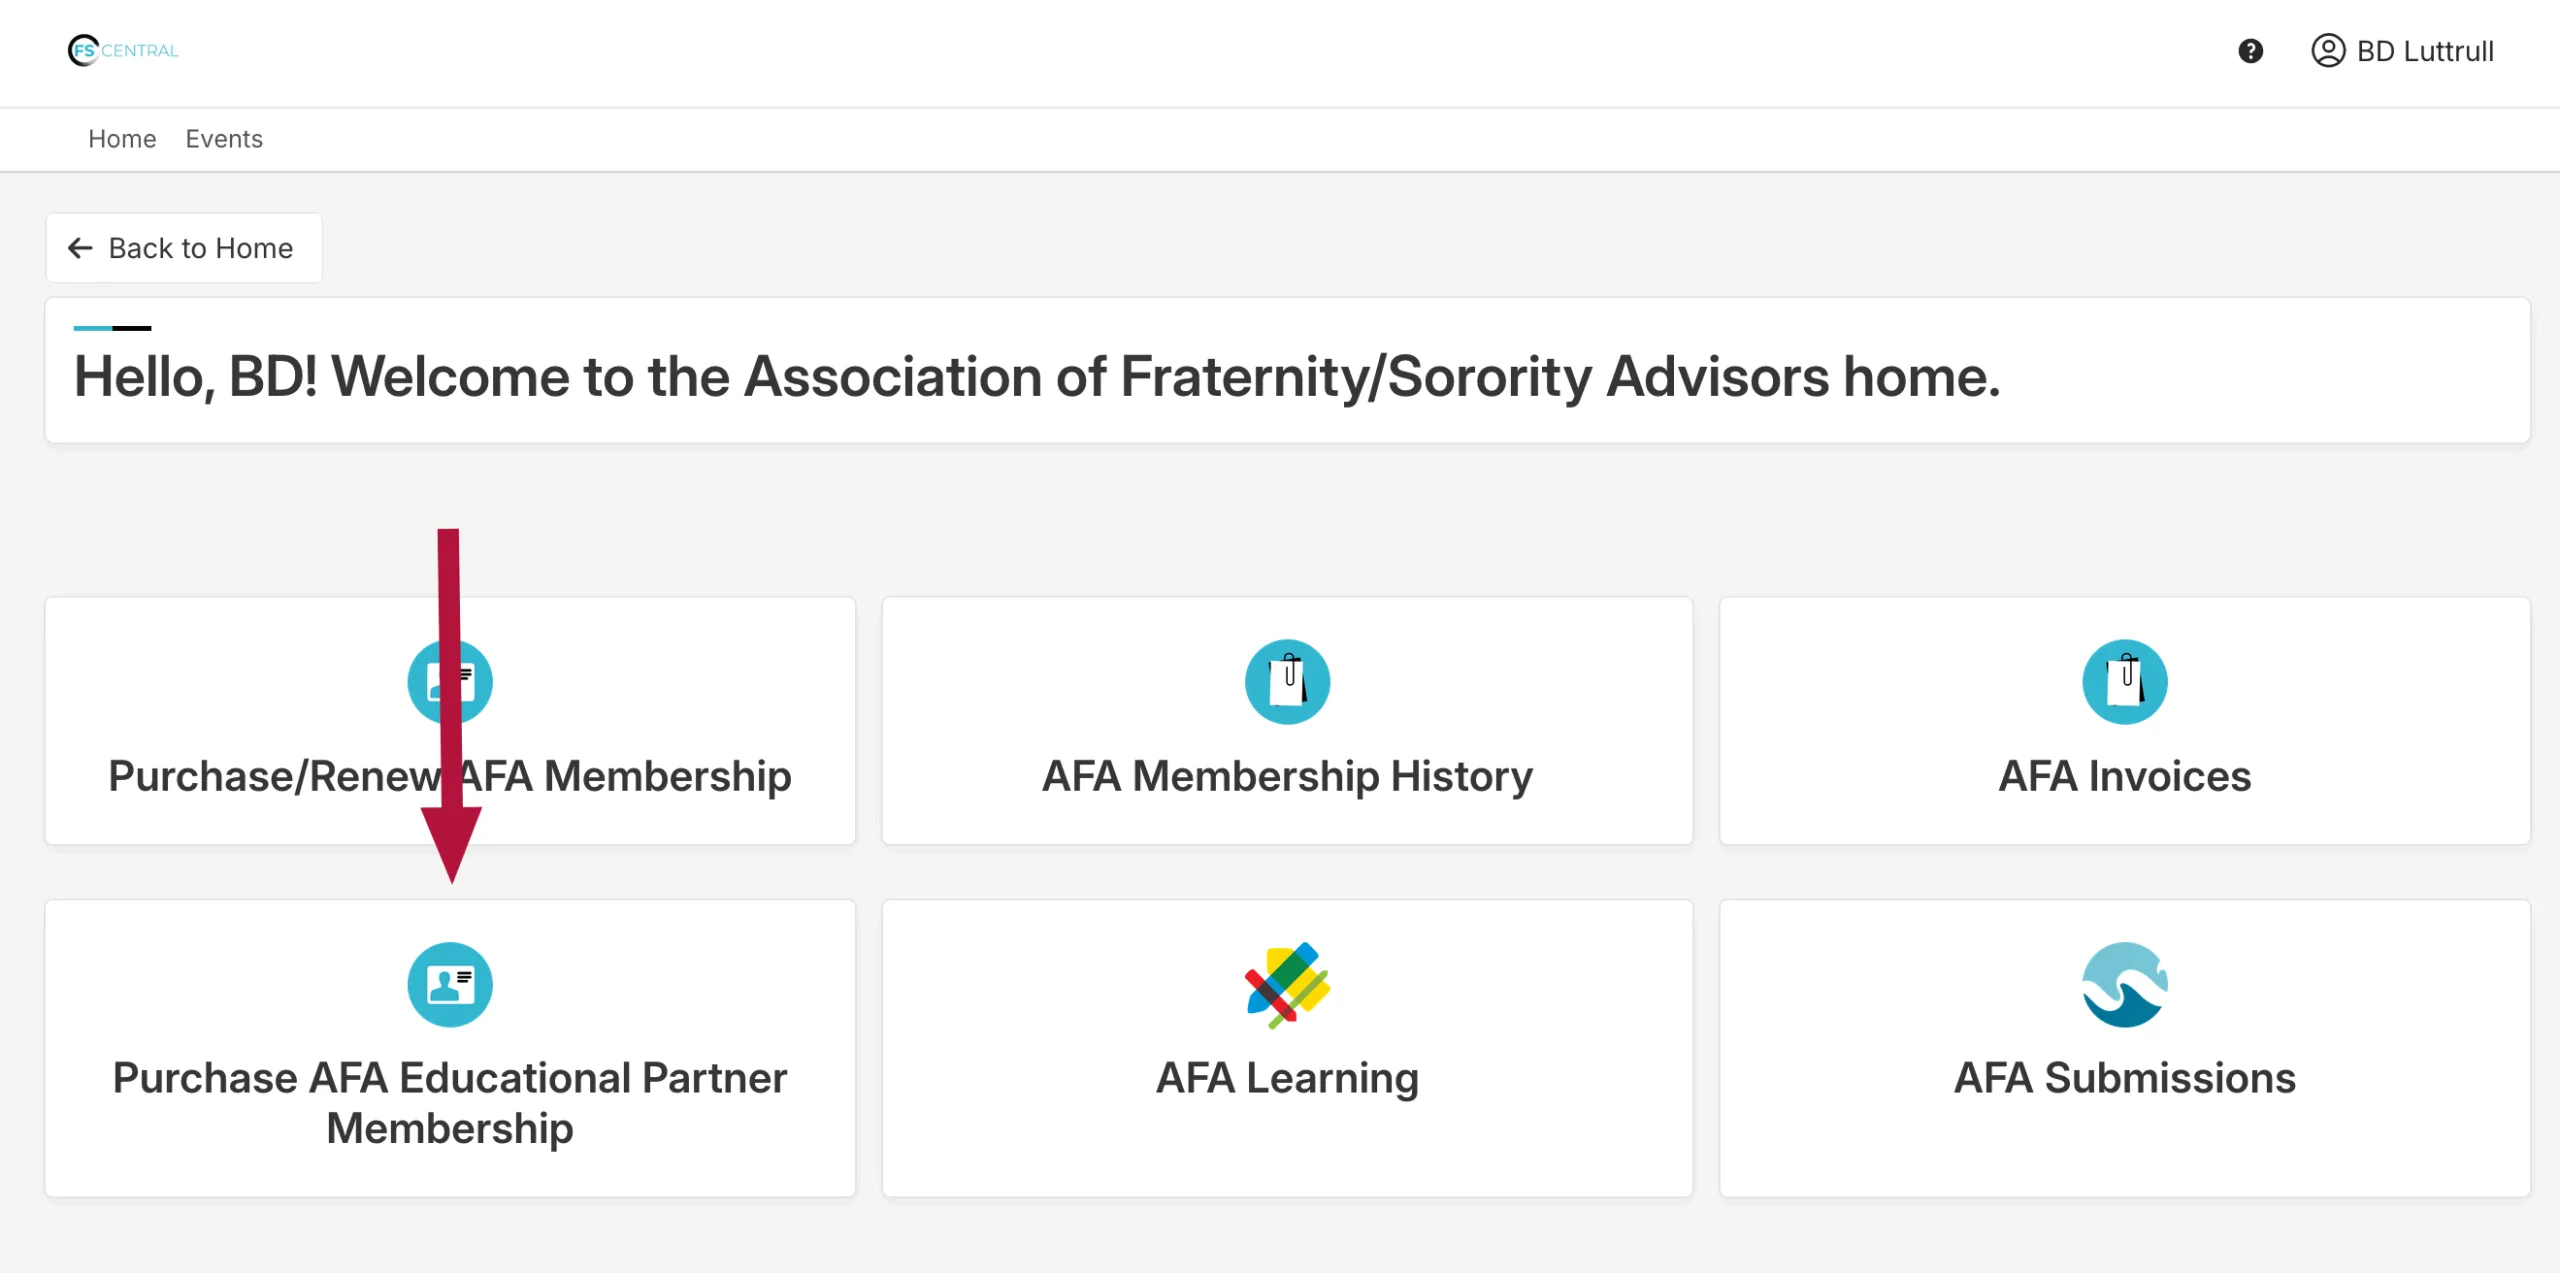Open the AFA Submissions title
Screen dimensions: 2560x1273
tap(2124, 1078)
